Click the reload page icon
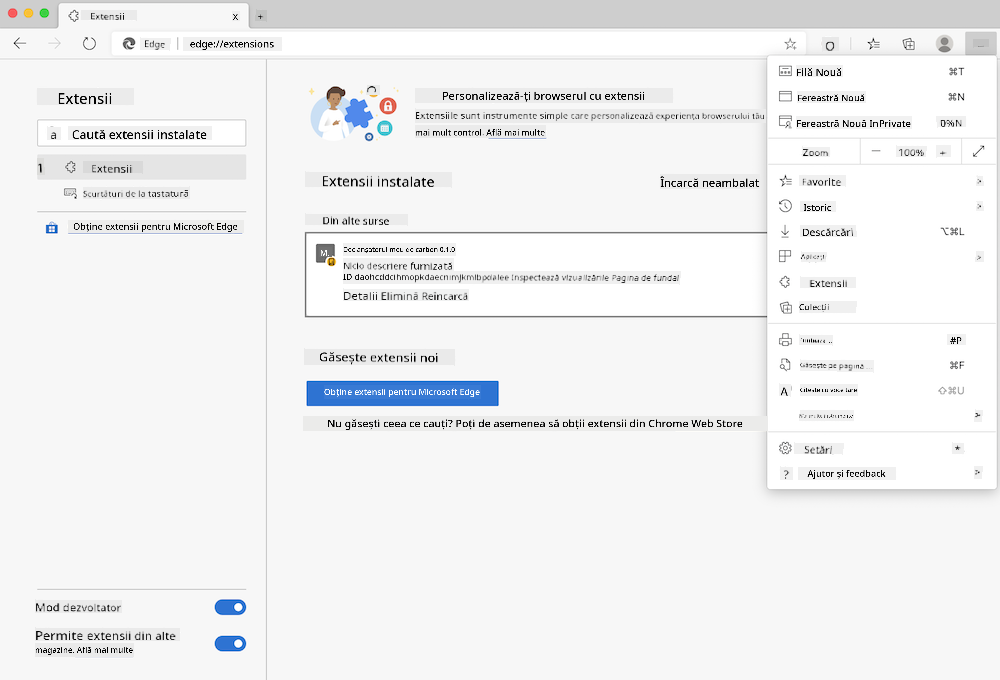Screen dimensions: 1000x680 pos(90,43)
